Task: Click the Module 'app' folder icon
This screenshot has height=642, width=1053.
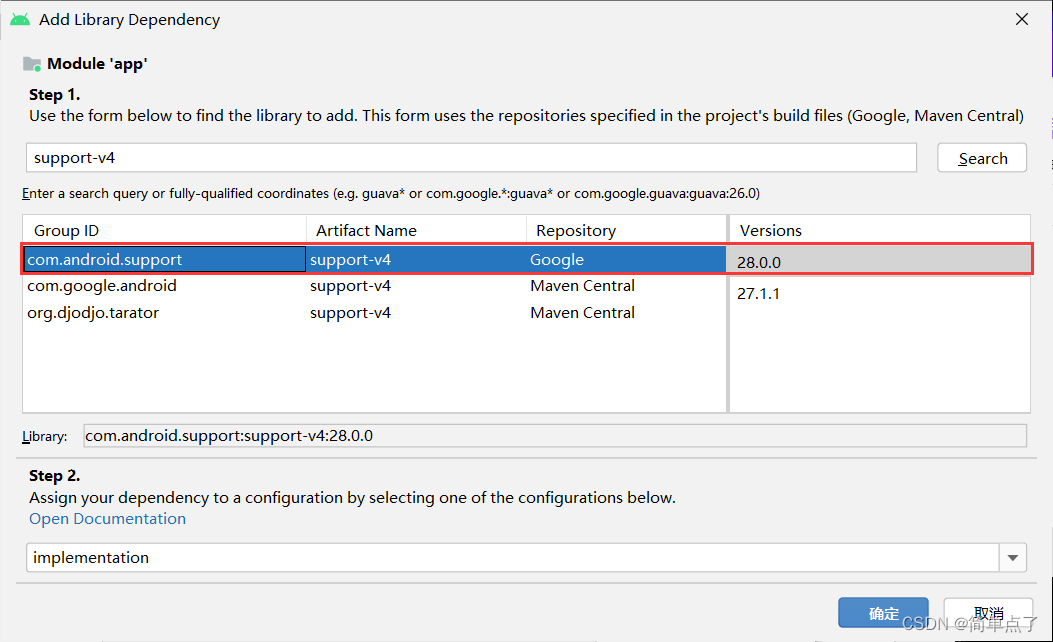Action: point(30,63)
